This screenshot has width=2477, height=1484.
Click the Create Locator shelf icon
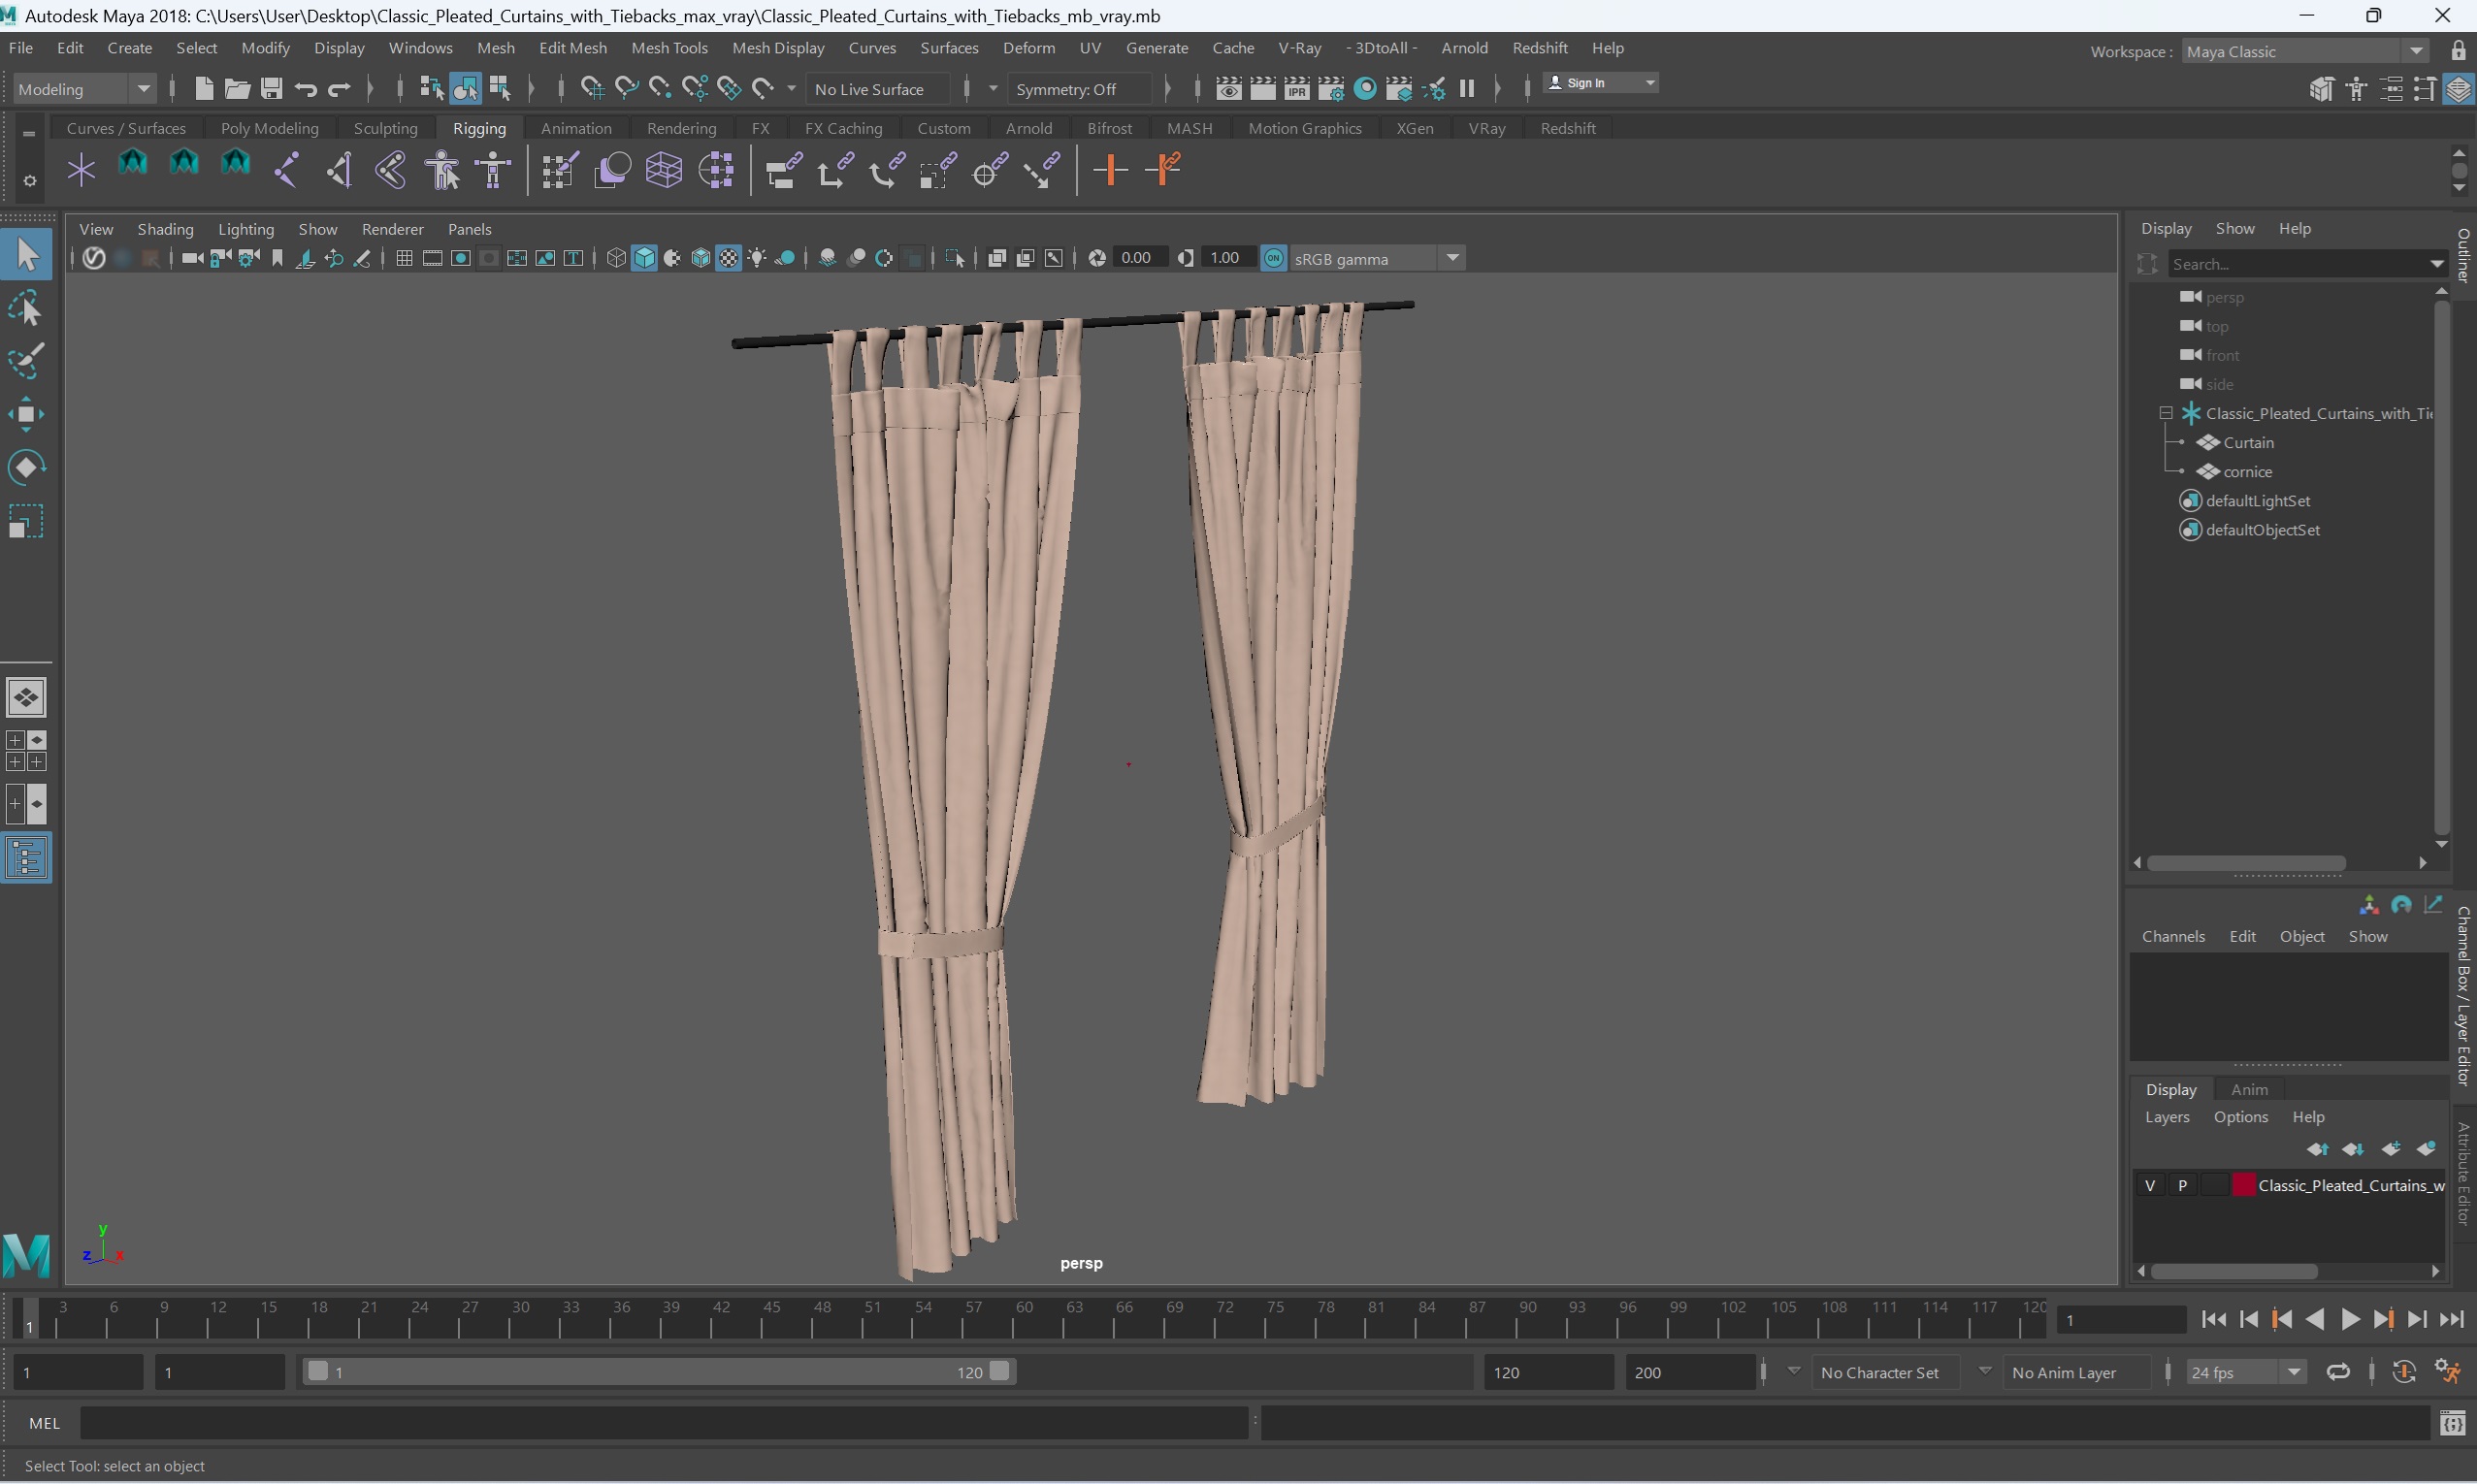click(81, 170)
